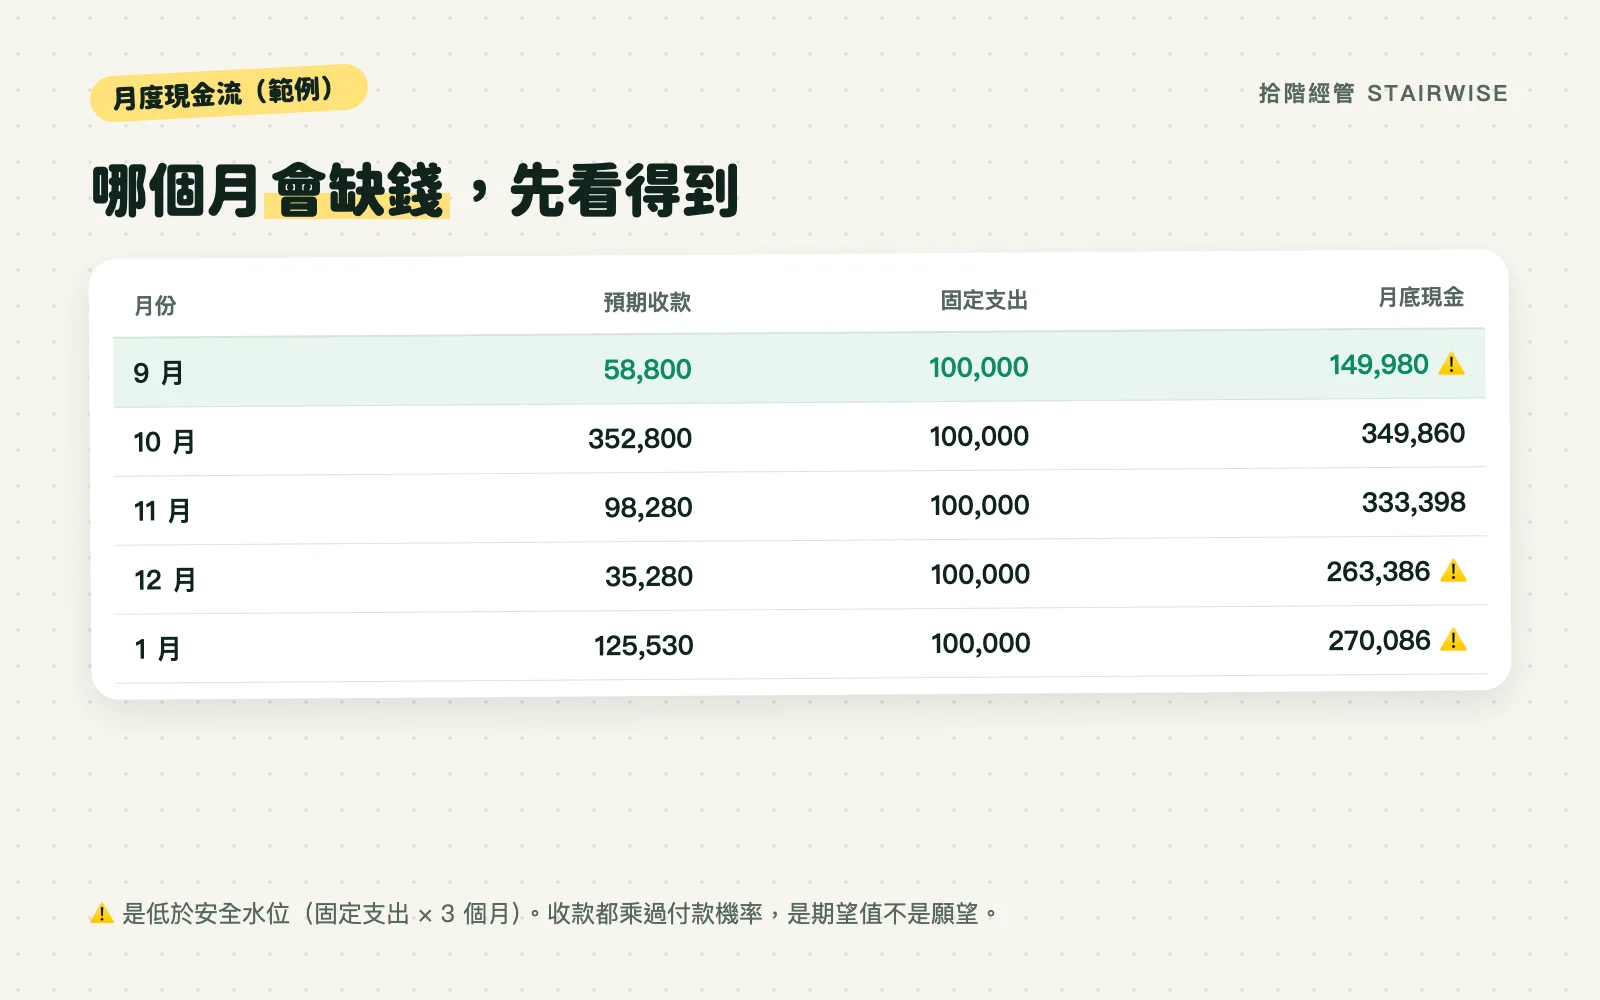The width and height of the screenshot is (1600, 1000).
Task: Click the 月度現金流（範例）tag
Action: [229, 93]
